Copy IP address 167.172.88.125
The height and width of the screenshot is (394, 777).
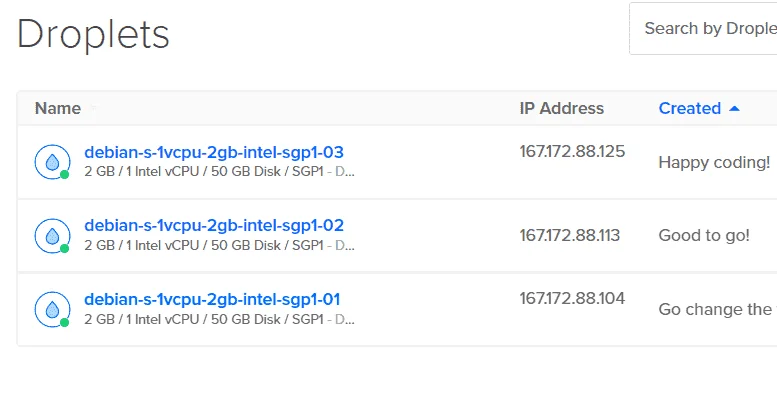pos(572,151)
